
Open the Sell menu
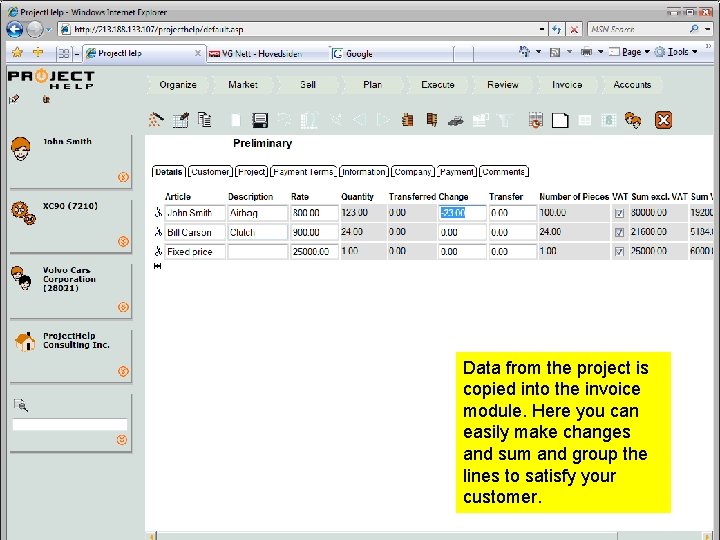pos(308,84)
